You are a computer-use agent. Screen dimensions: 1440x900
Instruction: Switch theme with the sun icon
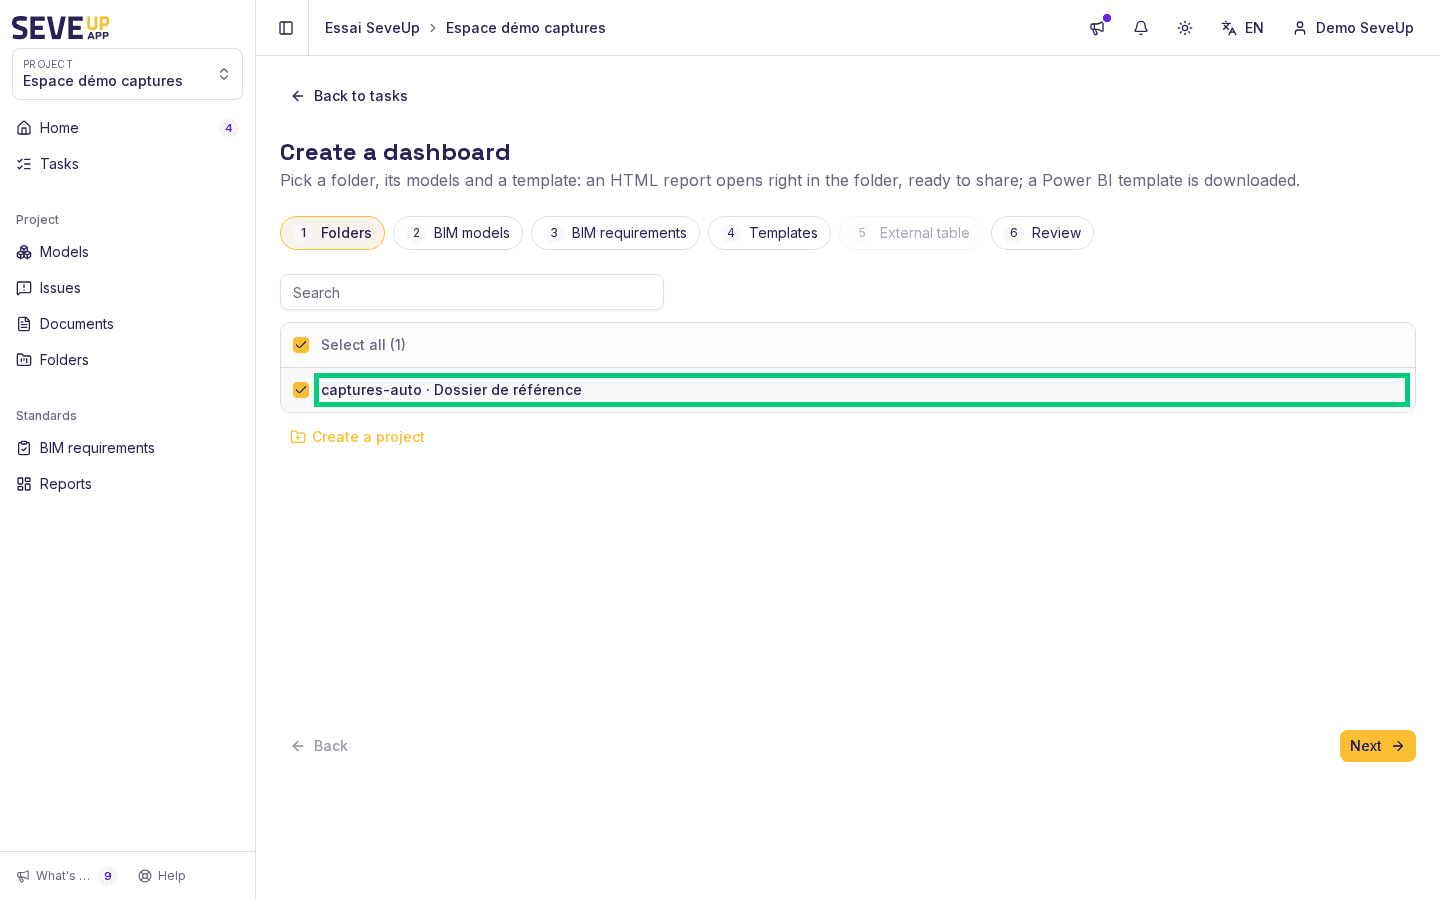point(1185,28)
